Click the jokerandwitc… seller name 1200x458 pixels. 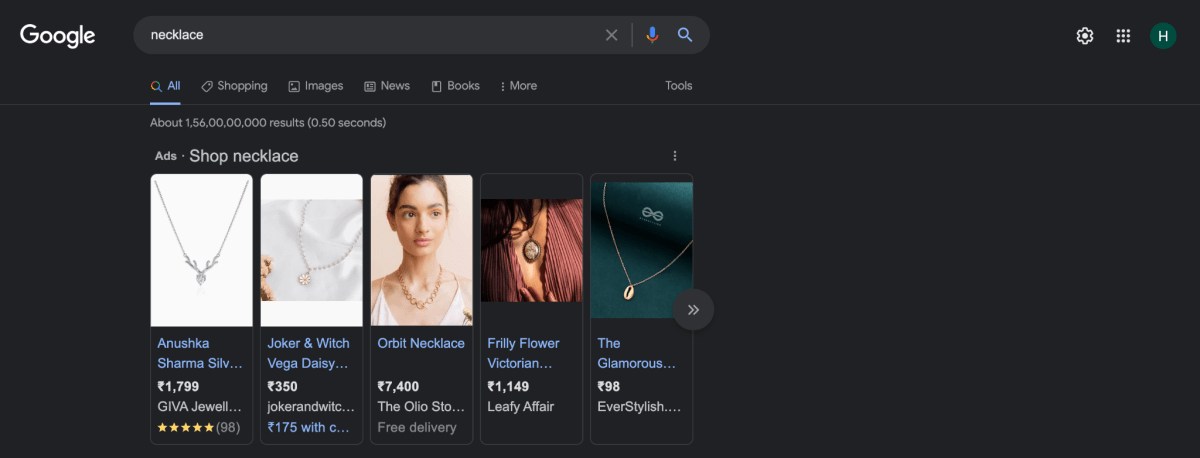pos(311,407)
